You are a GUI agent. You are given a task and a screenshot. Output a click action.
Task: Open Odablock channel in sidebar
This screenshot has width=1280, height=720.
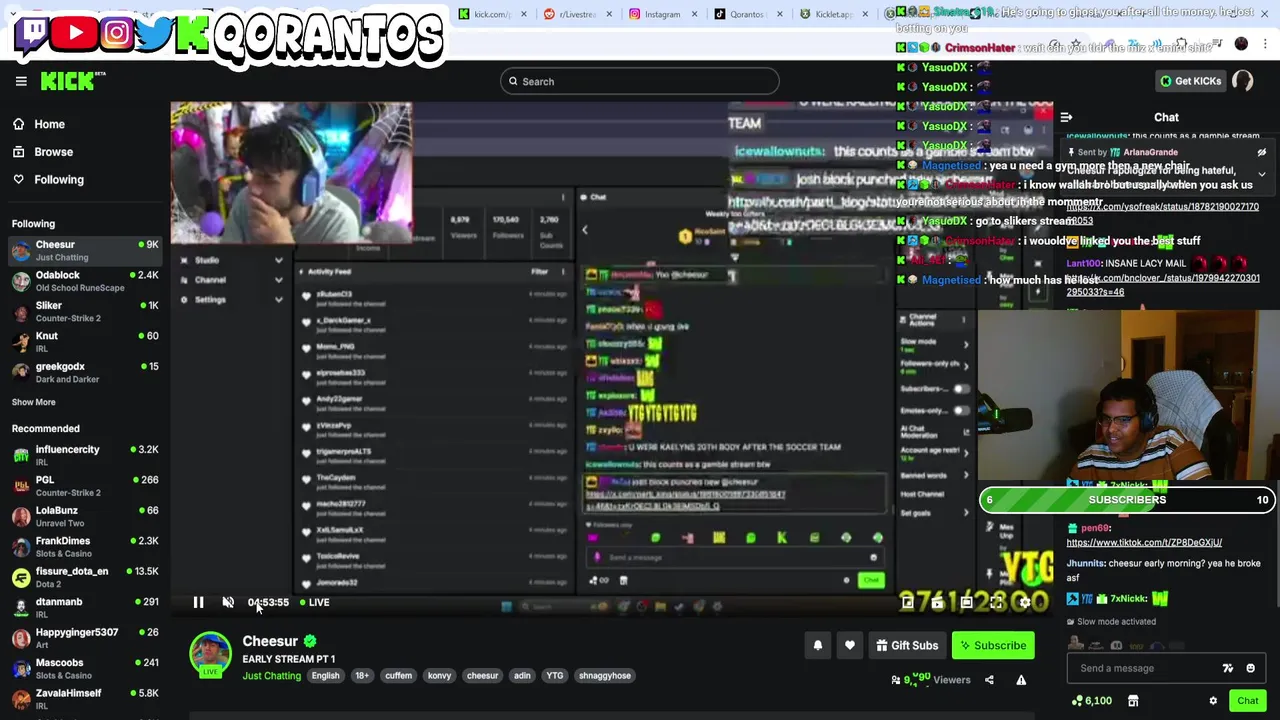click(x=85, y=281)
